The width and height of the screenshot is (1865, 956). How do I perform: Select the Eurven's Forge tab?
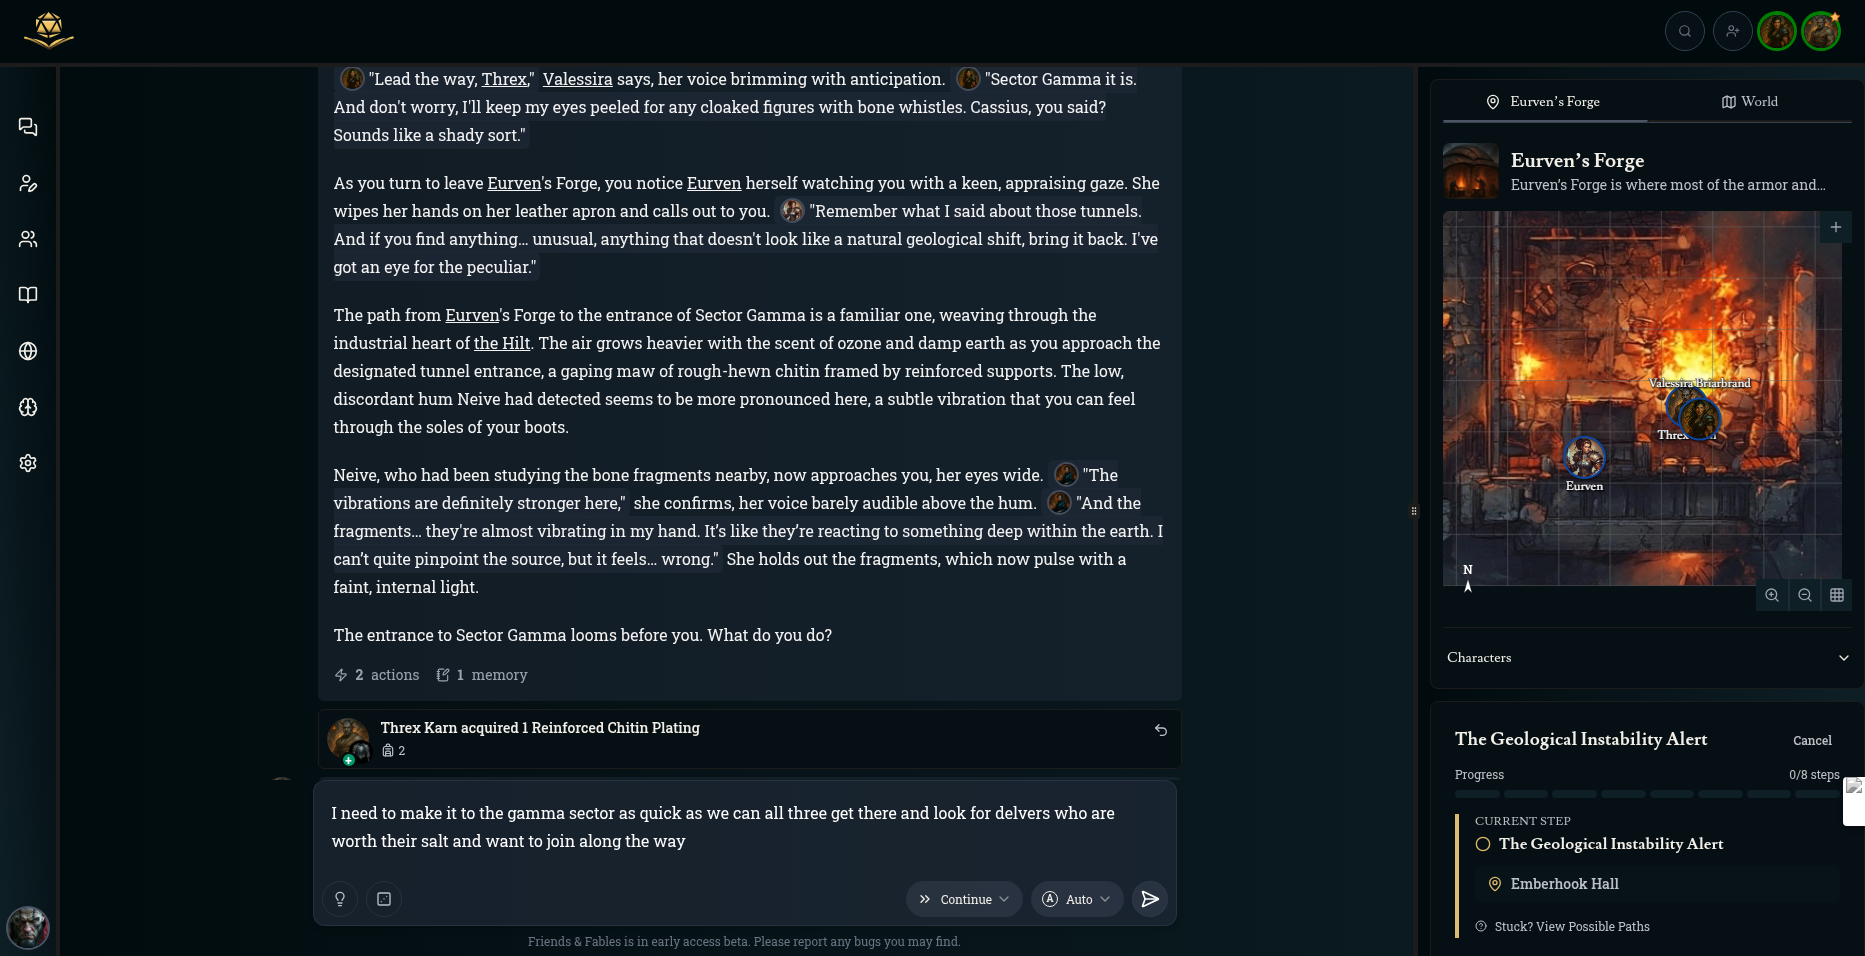click(x=1544, y=102)
